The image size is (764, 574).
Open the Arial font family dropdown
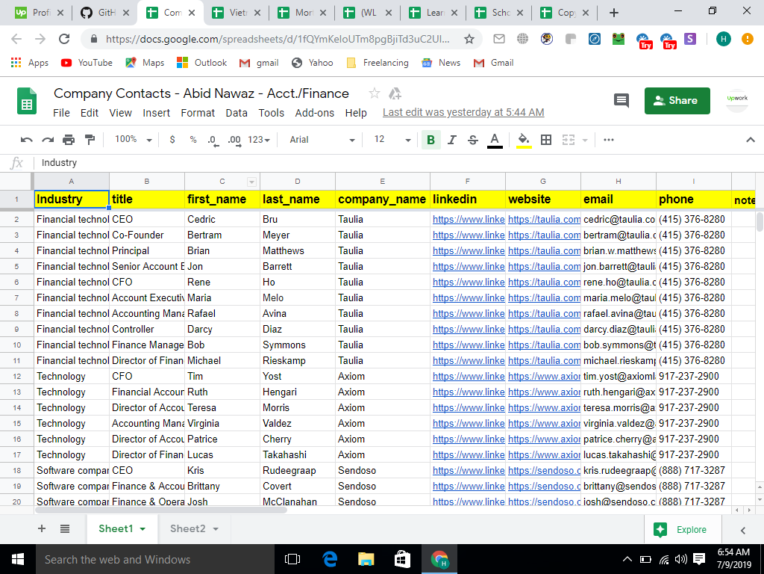pos(322,140)
